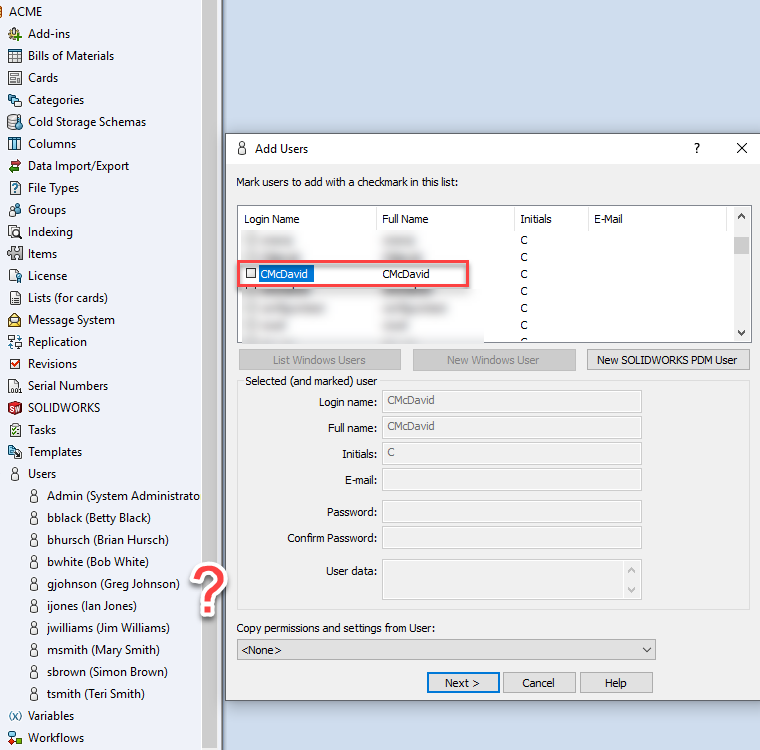Click the red SOLIDWORKS logo icon
The width and height of the screenshot is (760, 750).
pos(15,408)
